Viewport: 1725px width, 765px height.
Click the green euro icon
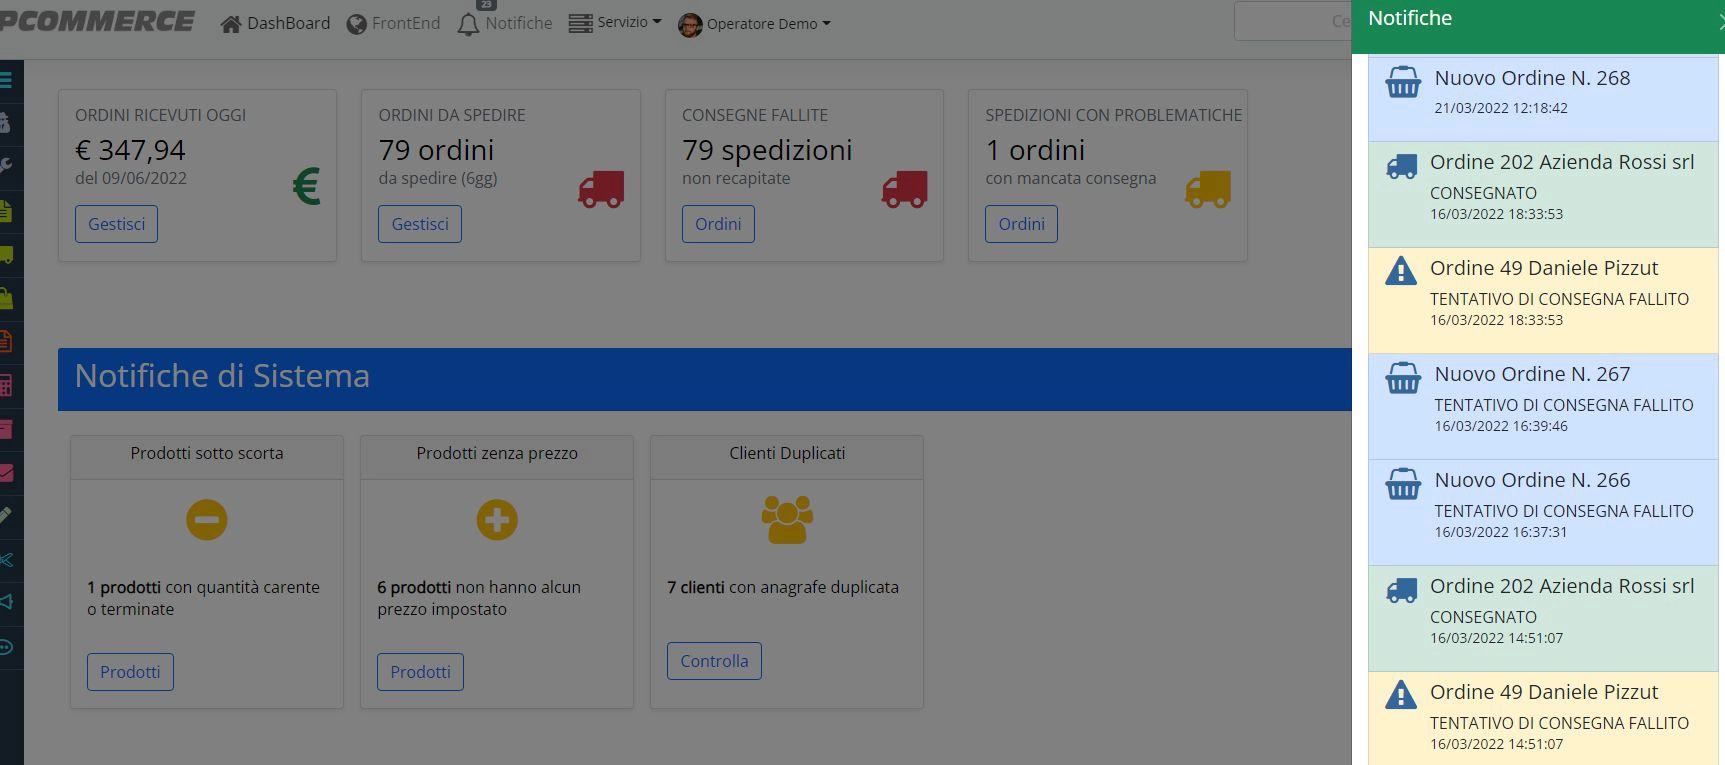pyautogui.click(x=306, y=187)
